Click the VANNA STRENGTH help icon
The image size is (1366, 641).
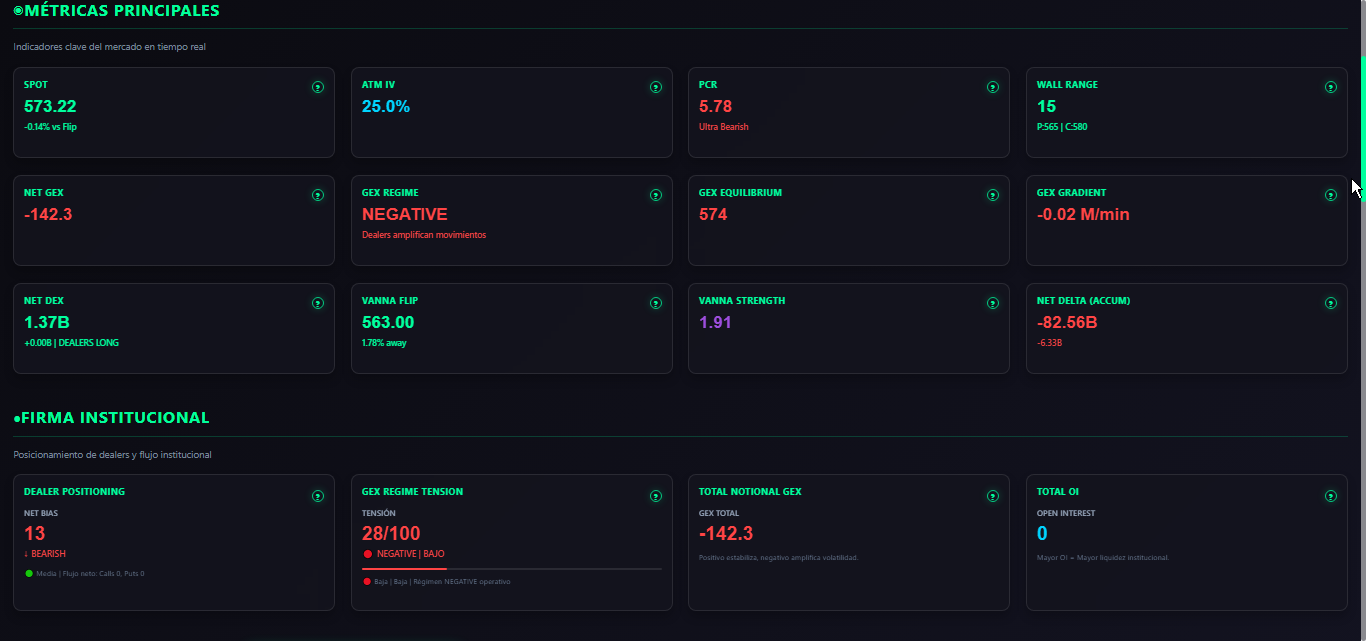[993, 303]
